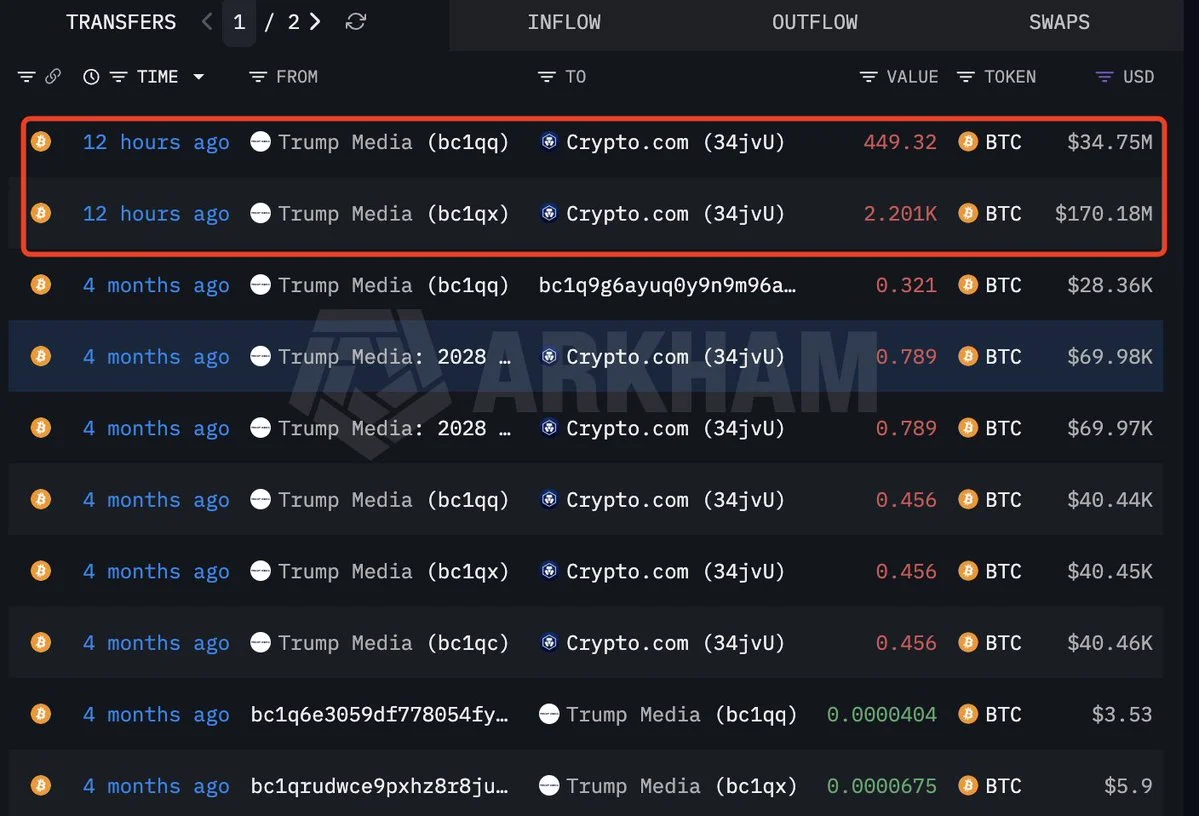The height and width of the screenshot is (816, 1199).
Task: Open Trump Media (bc1qq) sender of 449.32 BTC
Action: 393,142
